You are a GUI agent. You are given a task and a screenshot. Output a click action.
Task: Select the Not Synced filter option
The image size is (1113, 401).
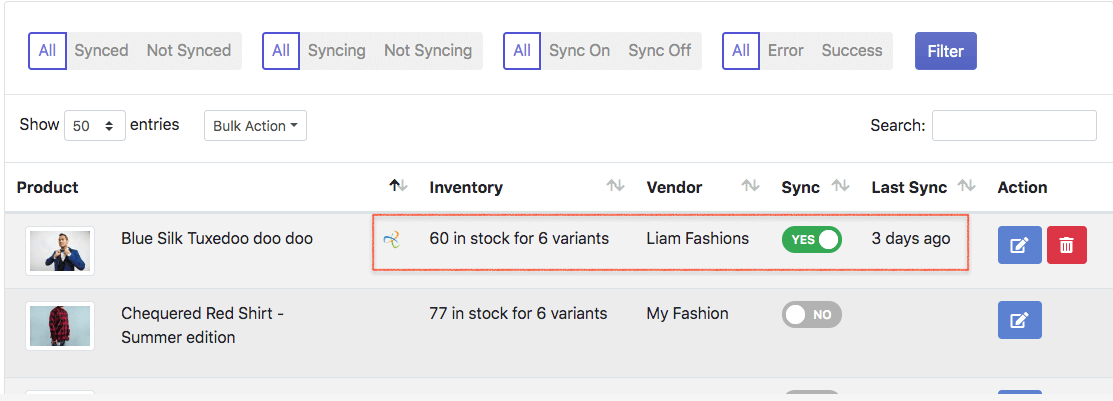coord(189,51)
